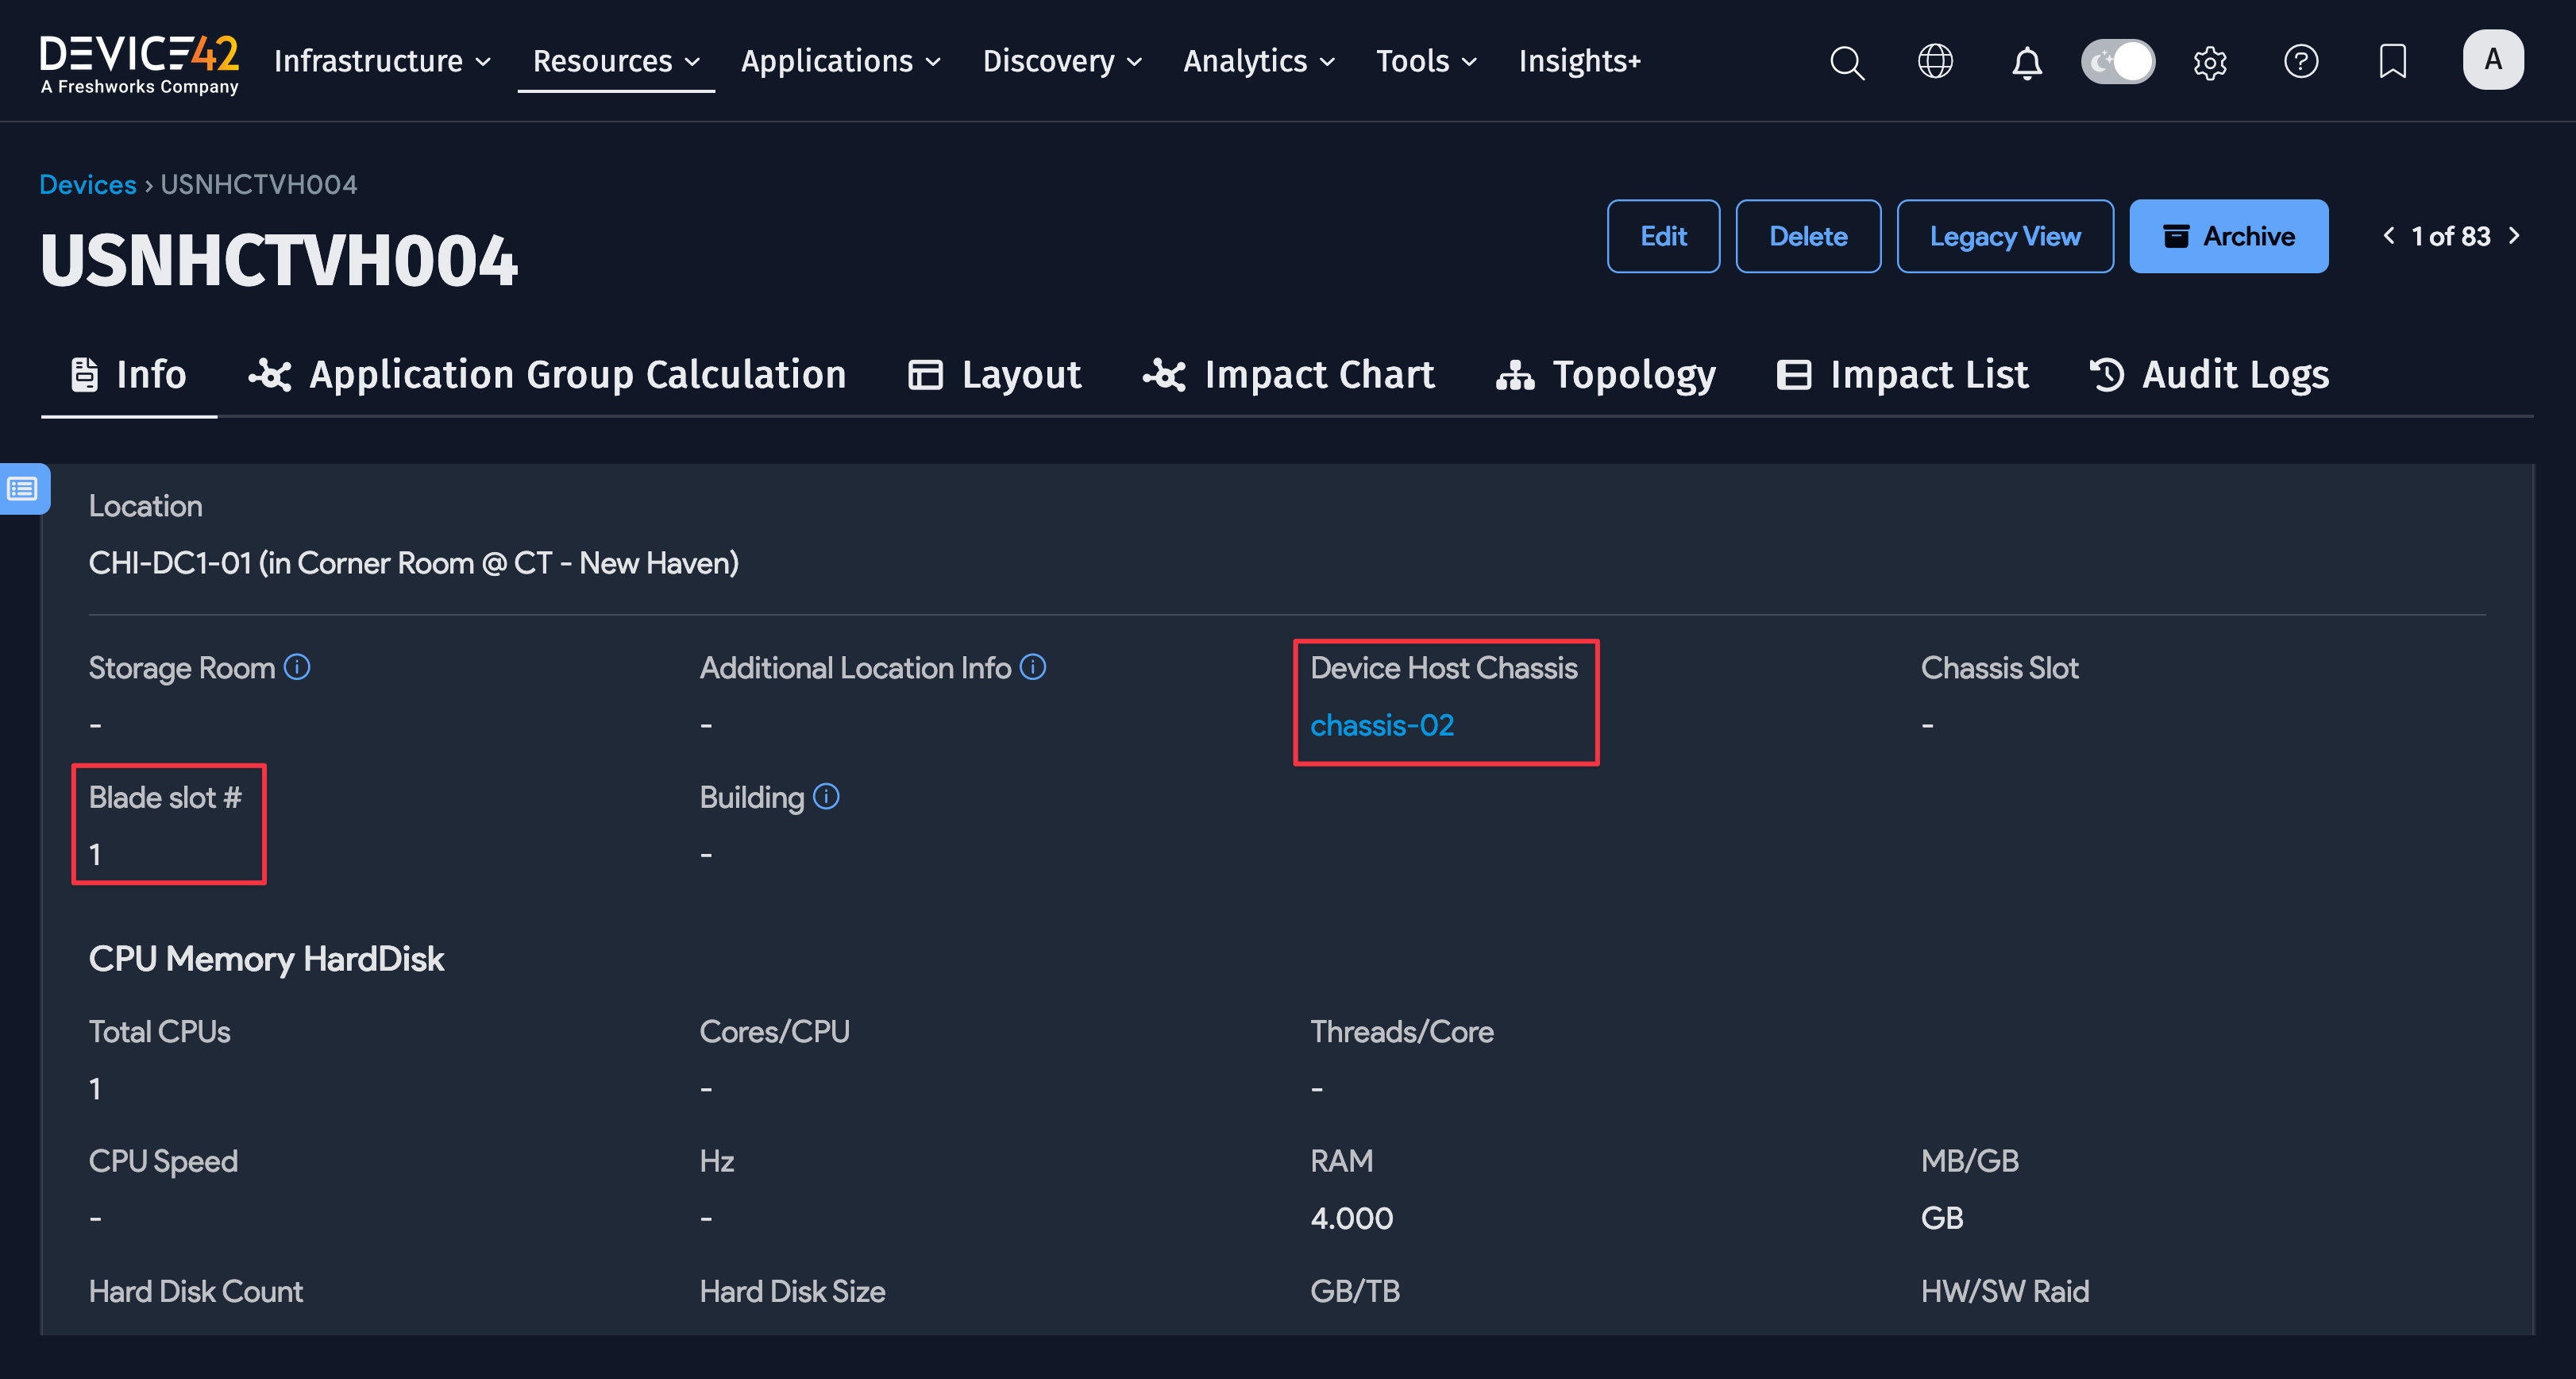Open the notifications bell
Screen dimensions: 2576x1379
[2026, 62]
